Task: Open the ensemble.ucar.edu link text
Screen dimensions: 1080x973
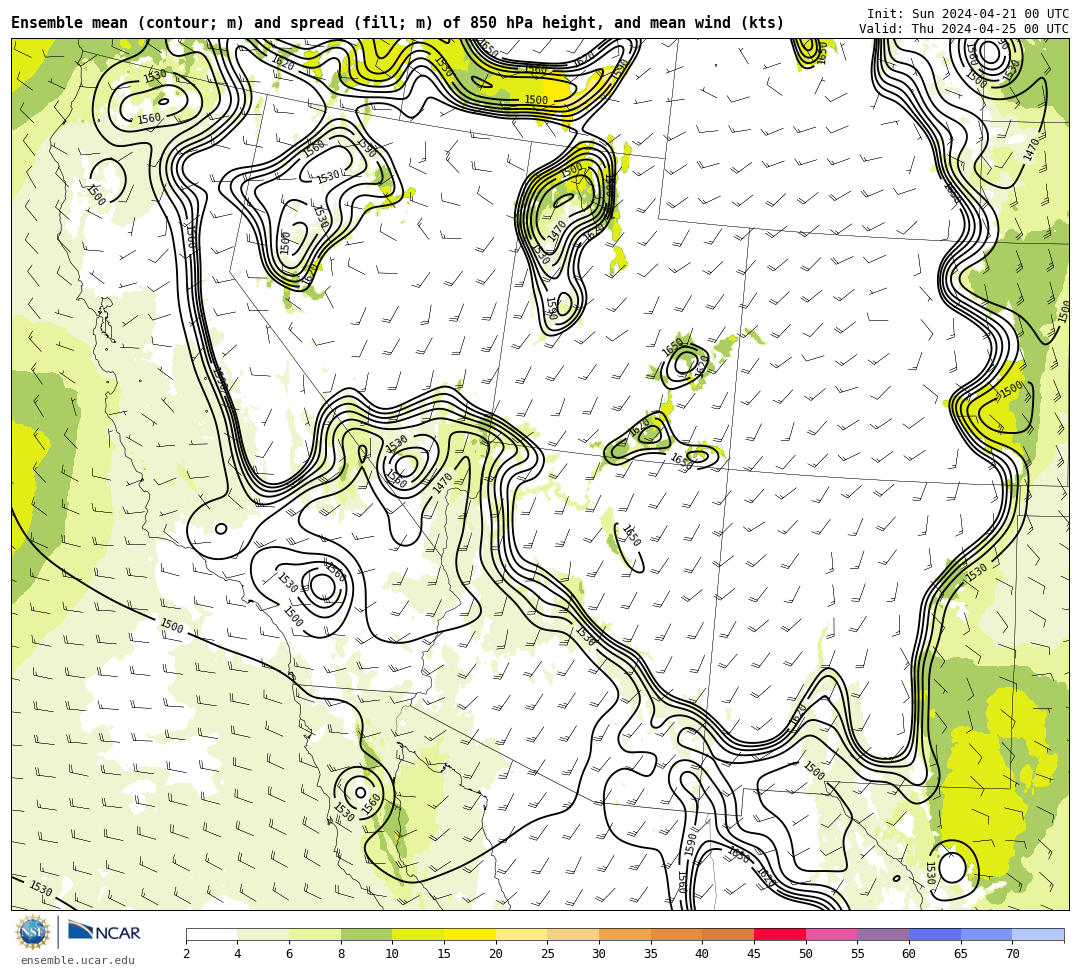Action: [x=78, y=960]
